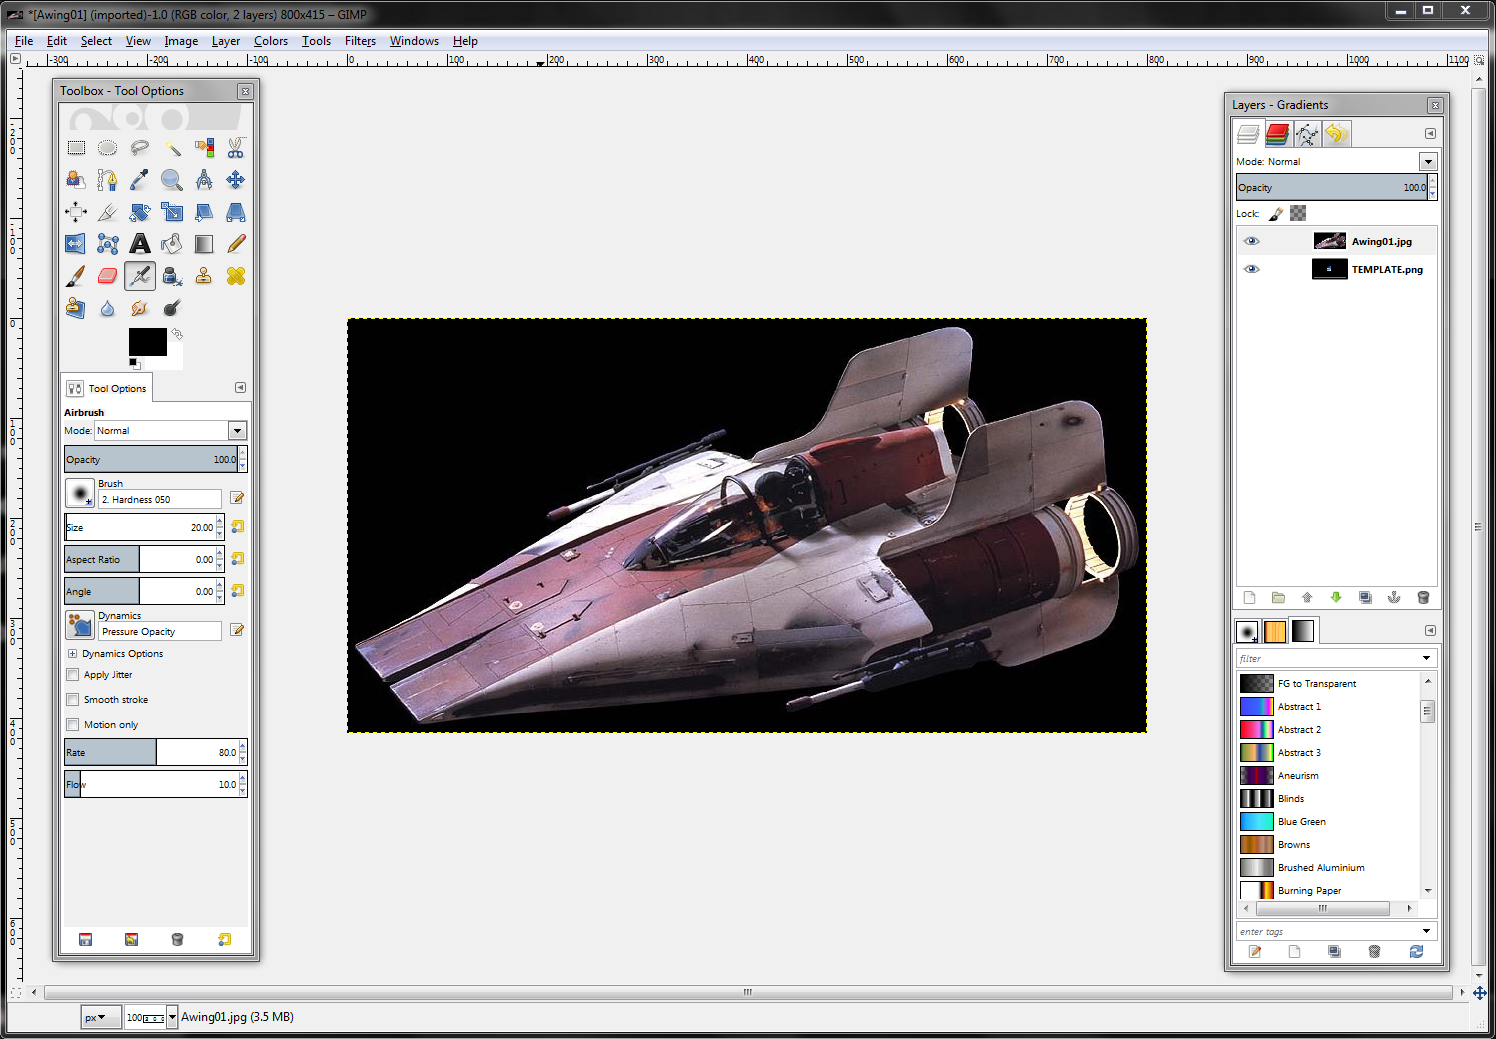Select the Perspective tool
Screen dimensions: 1496x1039
236,212
